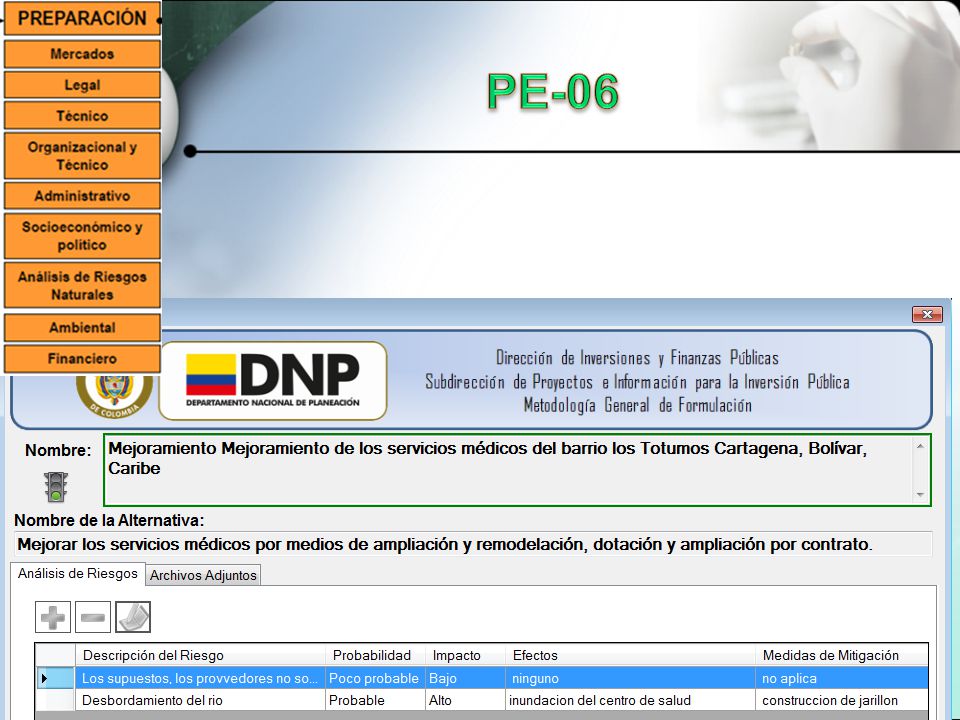Viewport: 960px width, 720px height.
Task: Switch to the Archivos Adjuntos tab
Action: pos(203,575)
